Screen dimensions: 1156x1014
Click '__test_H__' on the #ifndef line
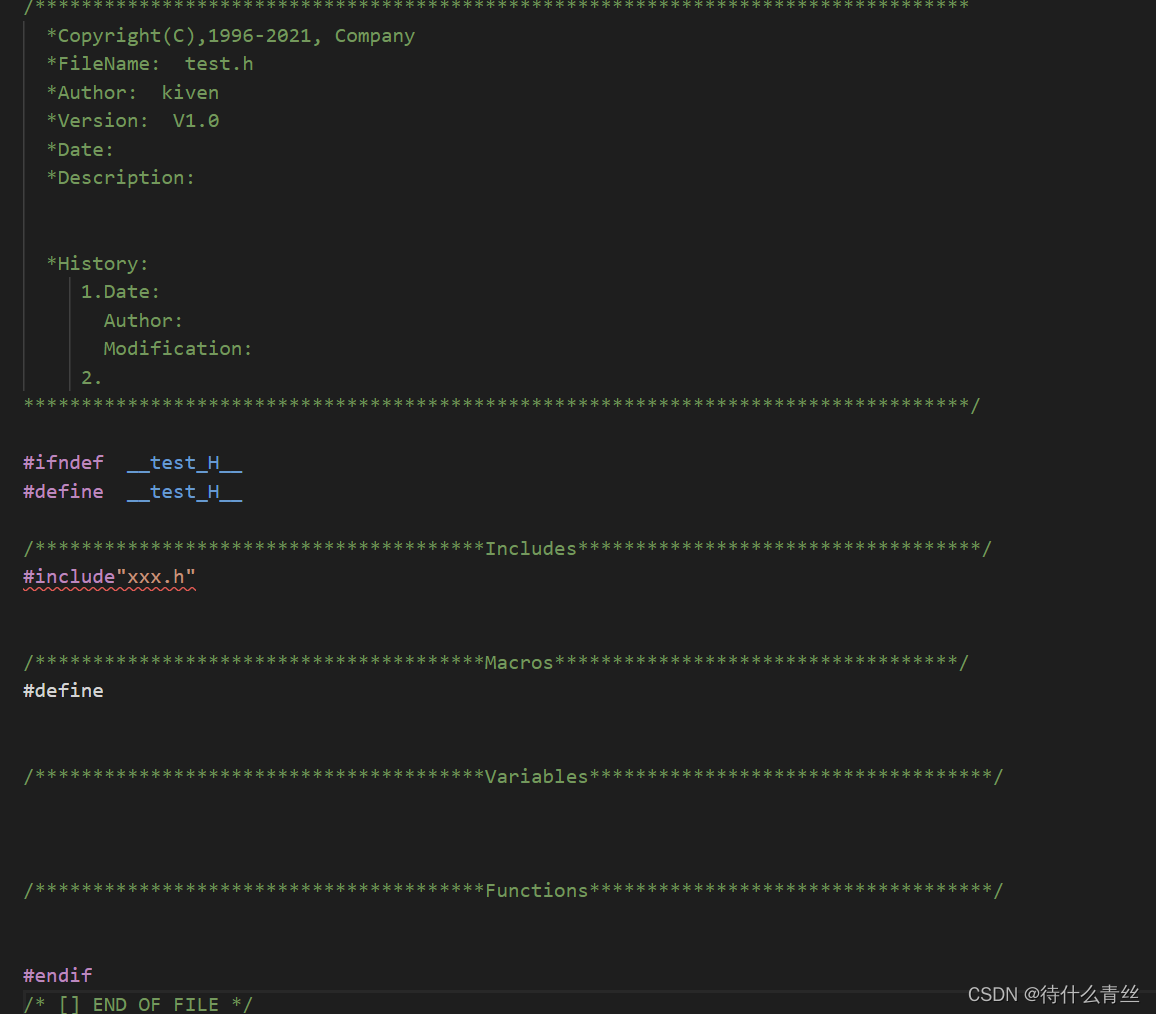184,462
